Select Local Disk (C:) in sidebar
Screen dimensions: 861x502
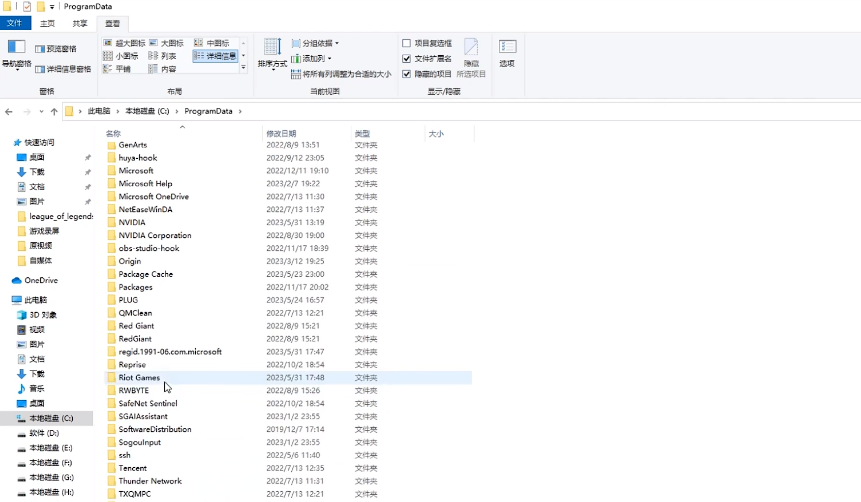pyautogui.click(x=46, y=418)
